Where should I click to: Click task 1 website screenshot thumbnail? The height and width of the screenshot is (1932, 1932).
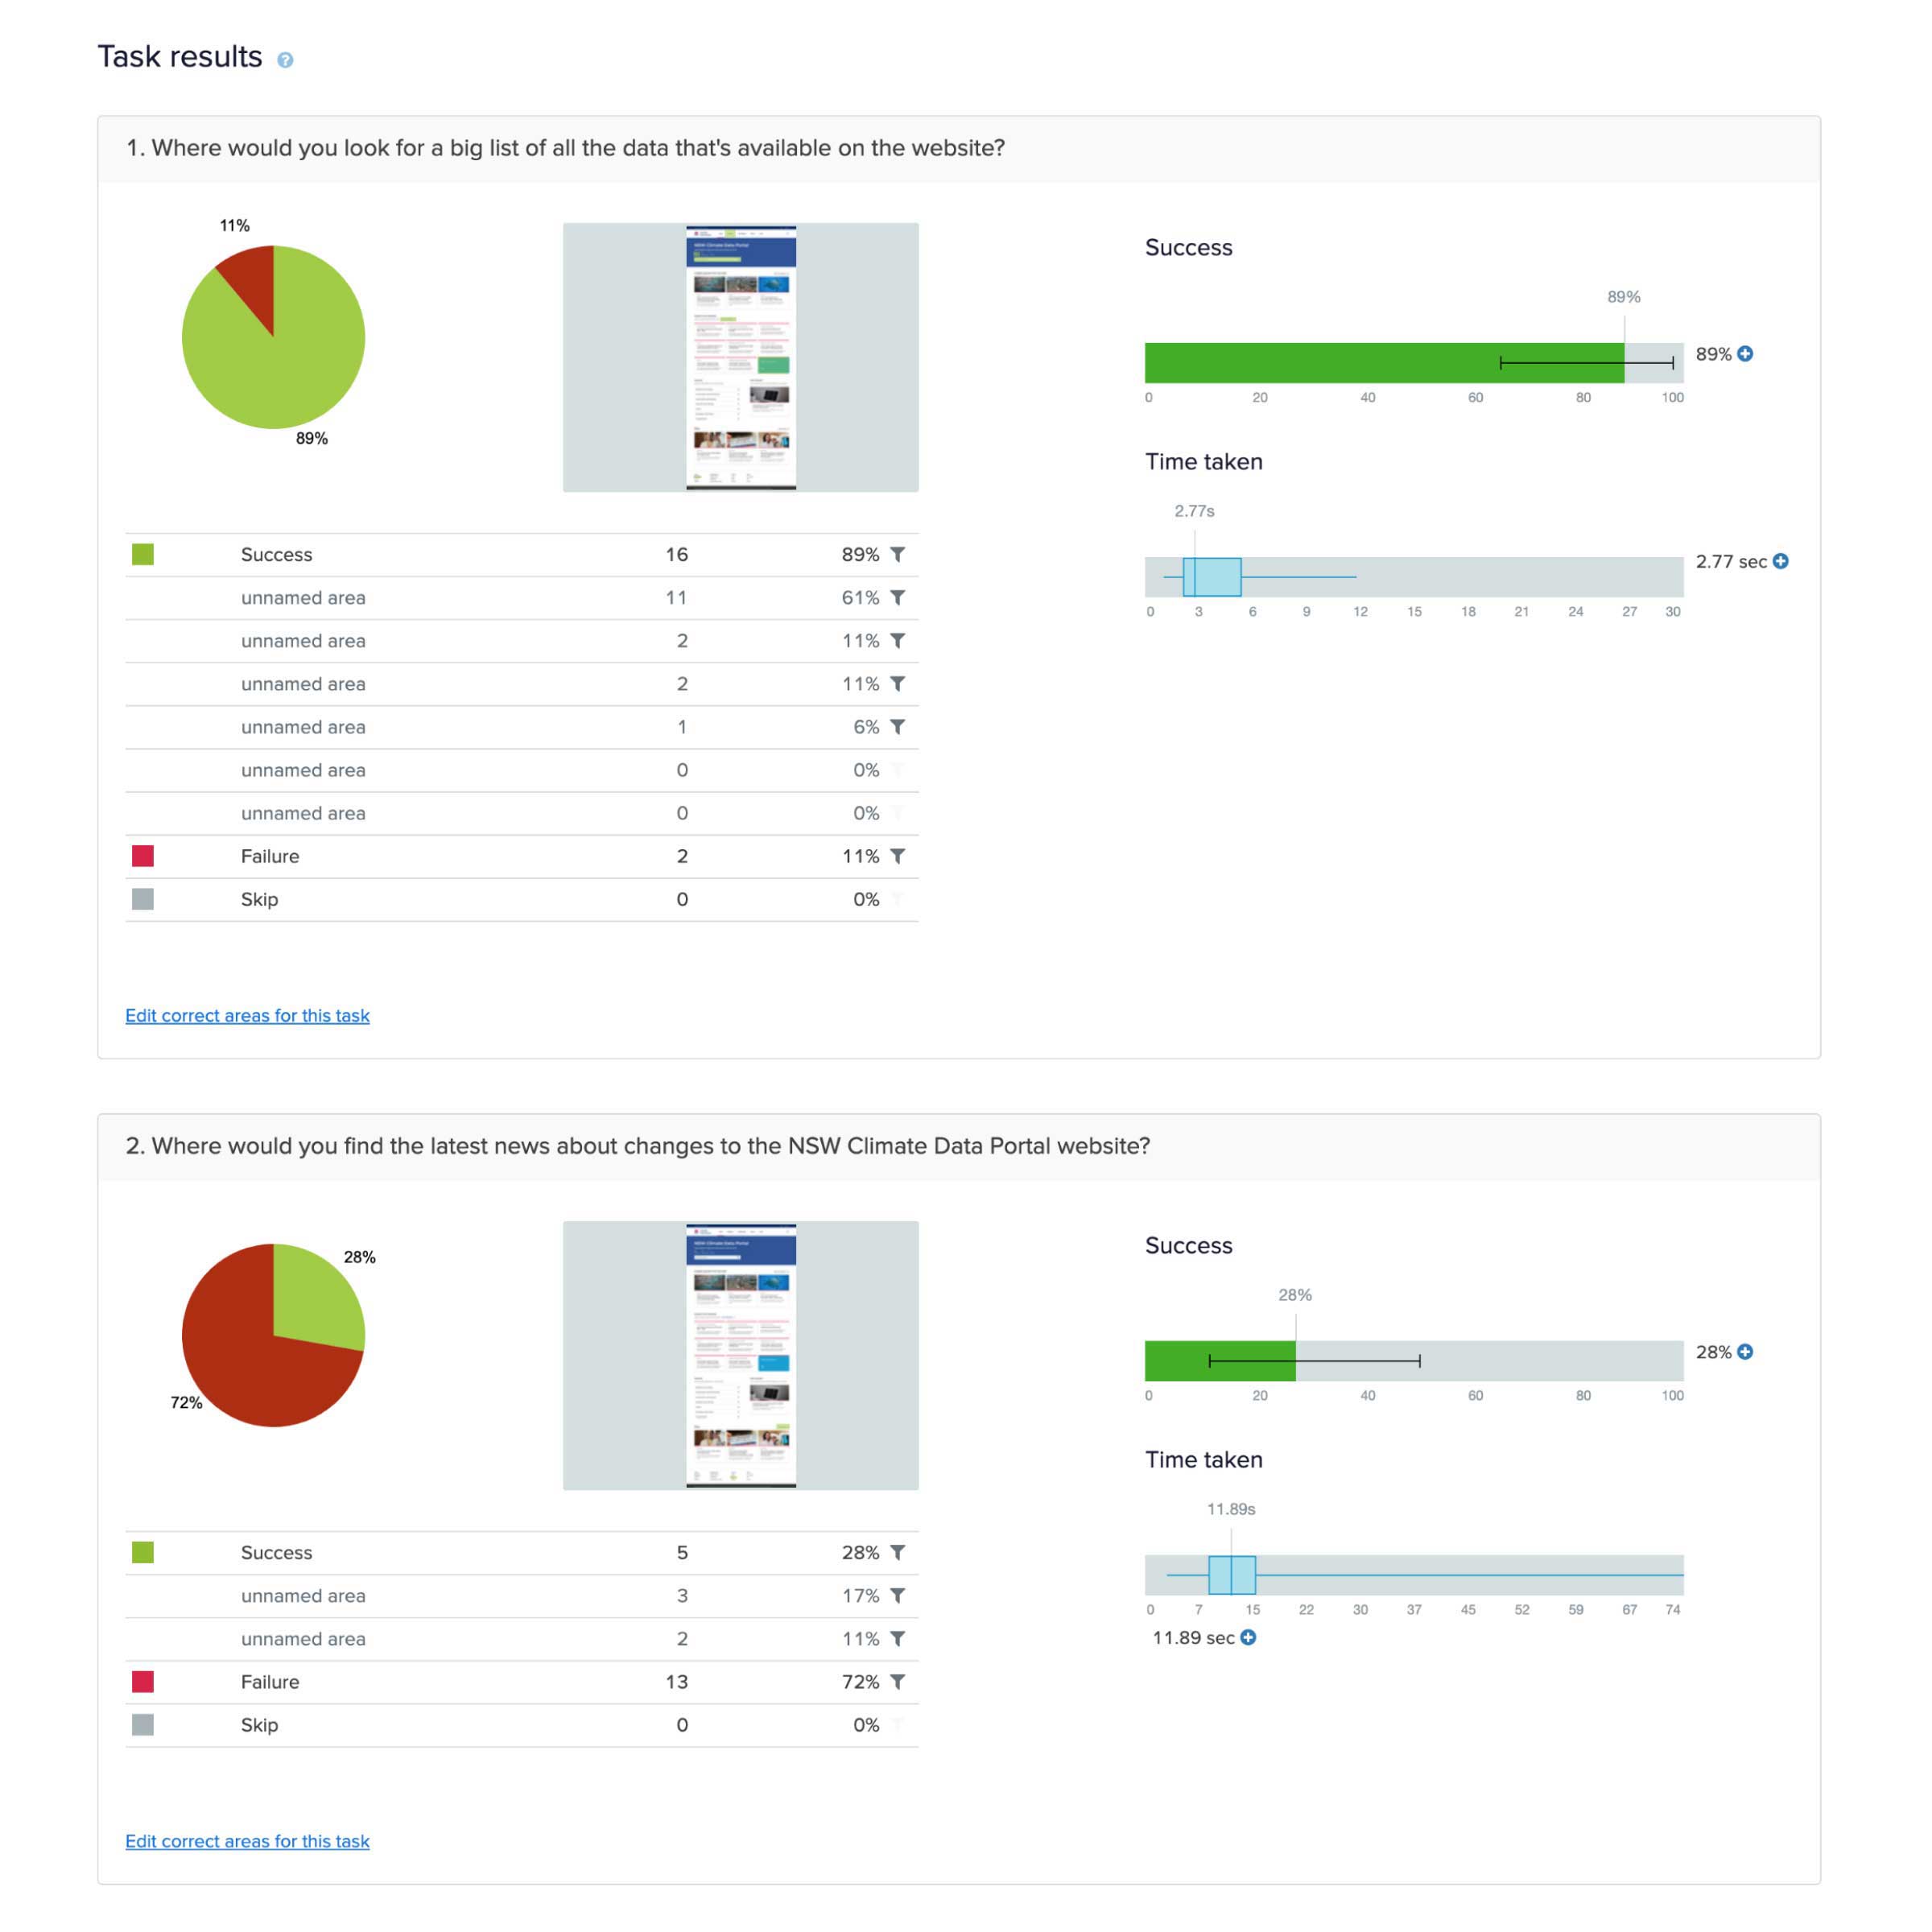[741, 358]
